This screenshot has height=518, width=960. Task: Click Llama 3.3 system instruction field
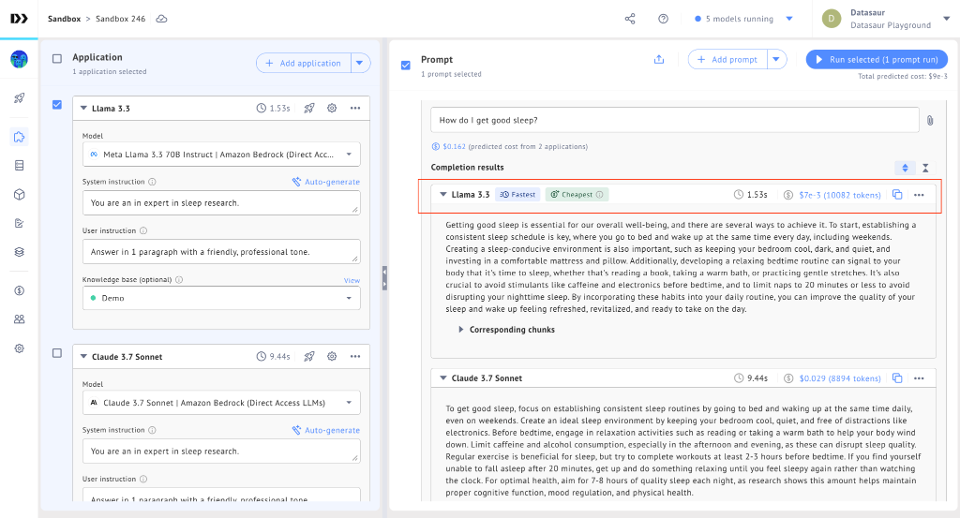click(221, 203)
